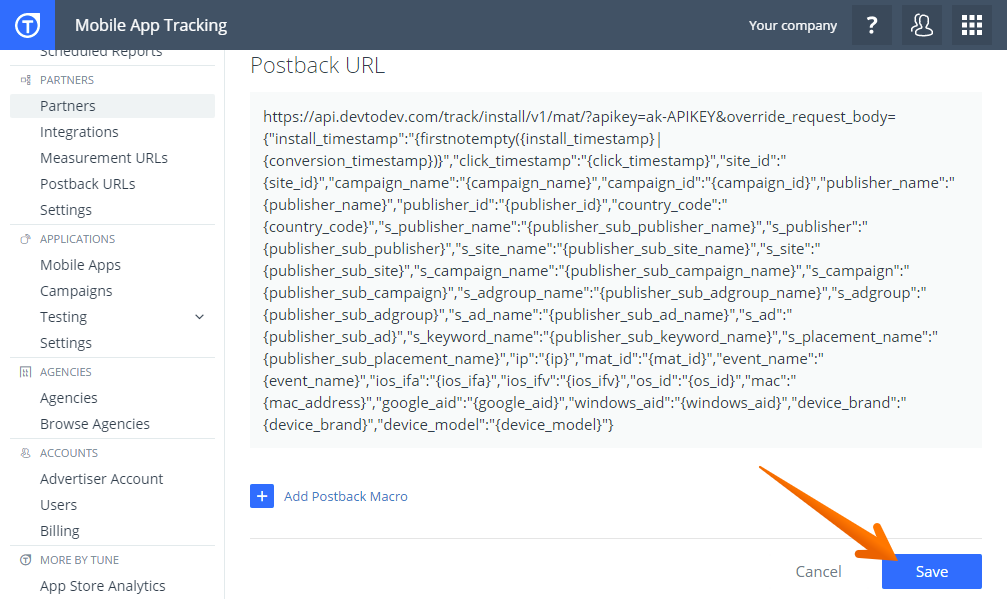Click the Applications section header icon
The width and height of the screenshot is (1008, 599).
click(x=26, y=239)
